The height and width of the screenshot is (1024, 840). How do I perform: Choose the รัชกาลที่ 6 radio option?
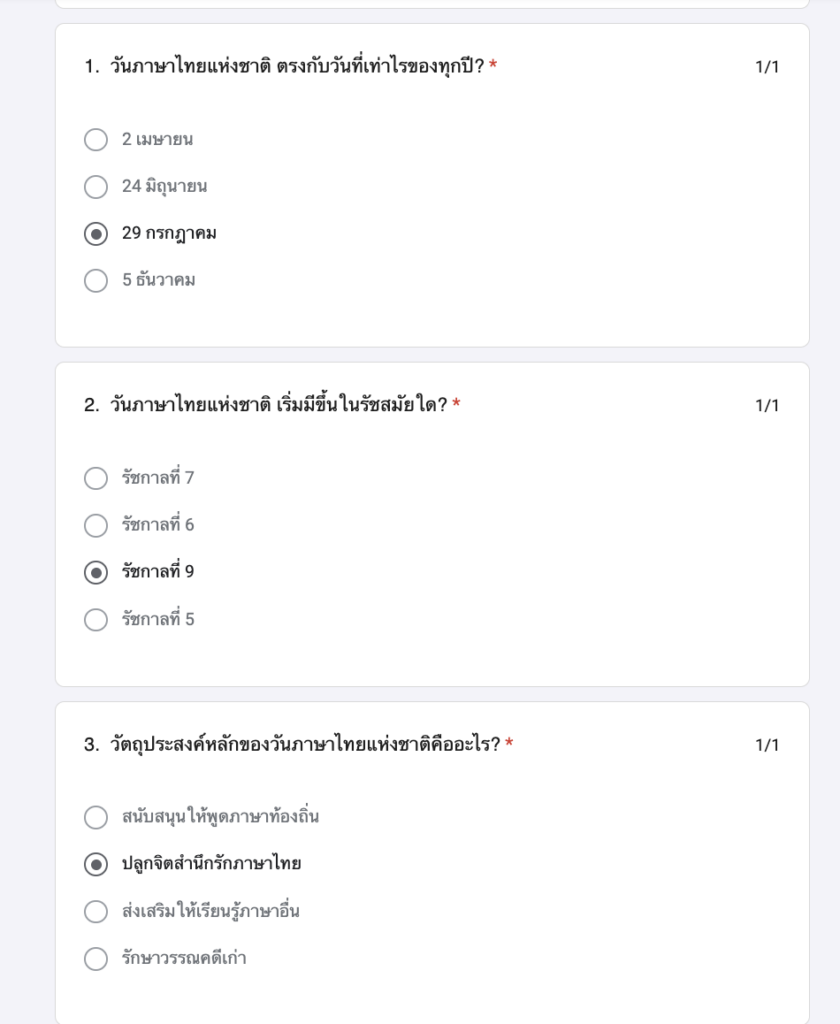[96, 525]
